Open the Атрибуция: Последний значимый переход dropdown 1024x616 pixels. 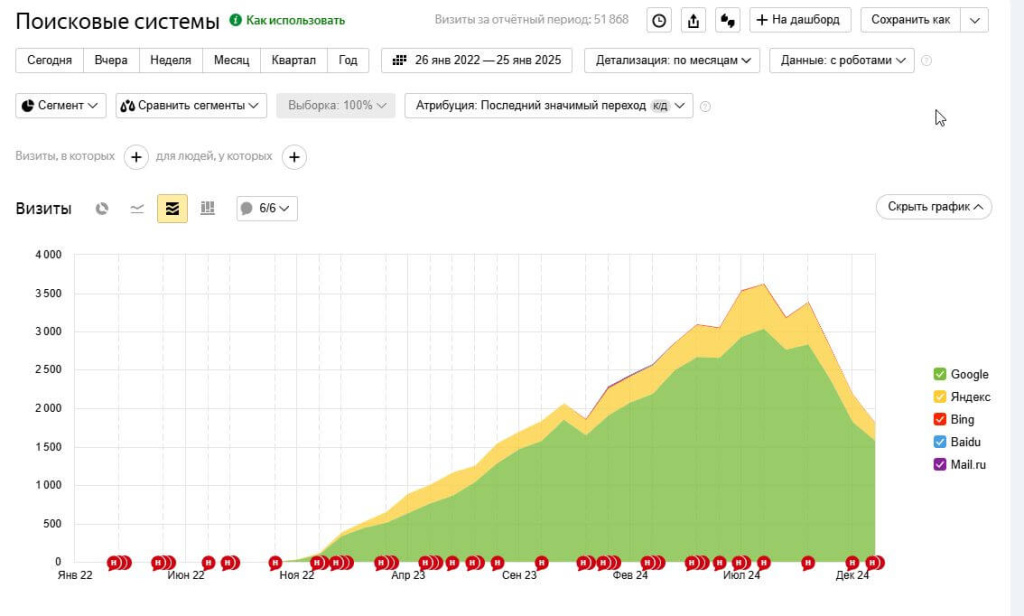point(549,106)
